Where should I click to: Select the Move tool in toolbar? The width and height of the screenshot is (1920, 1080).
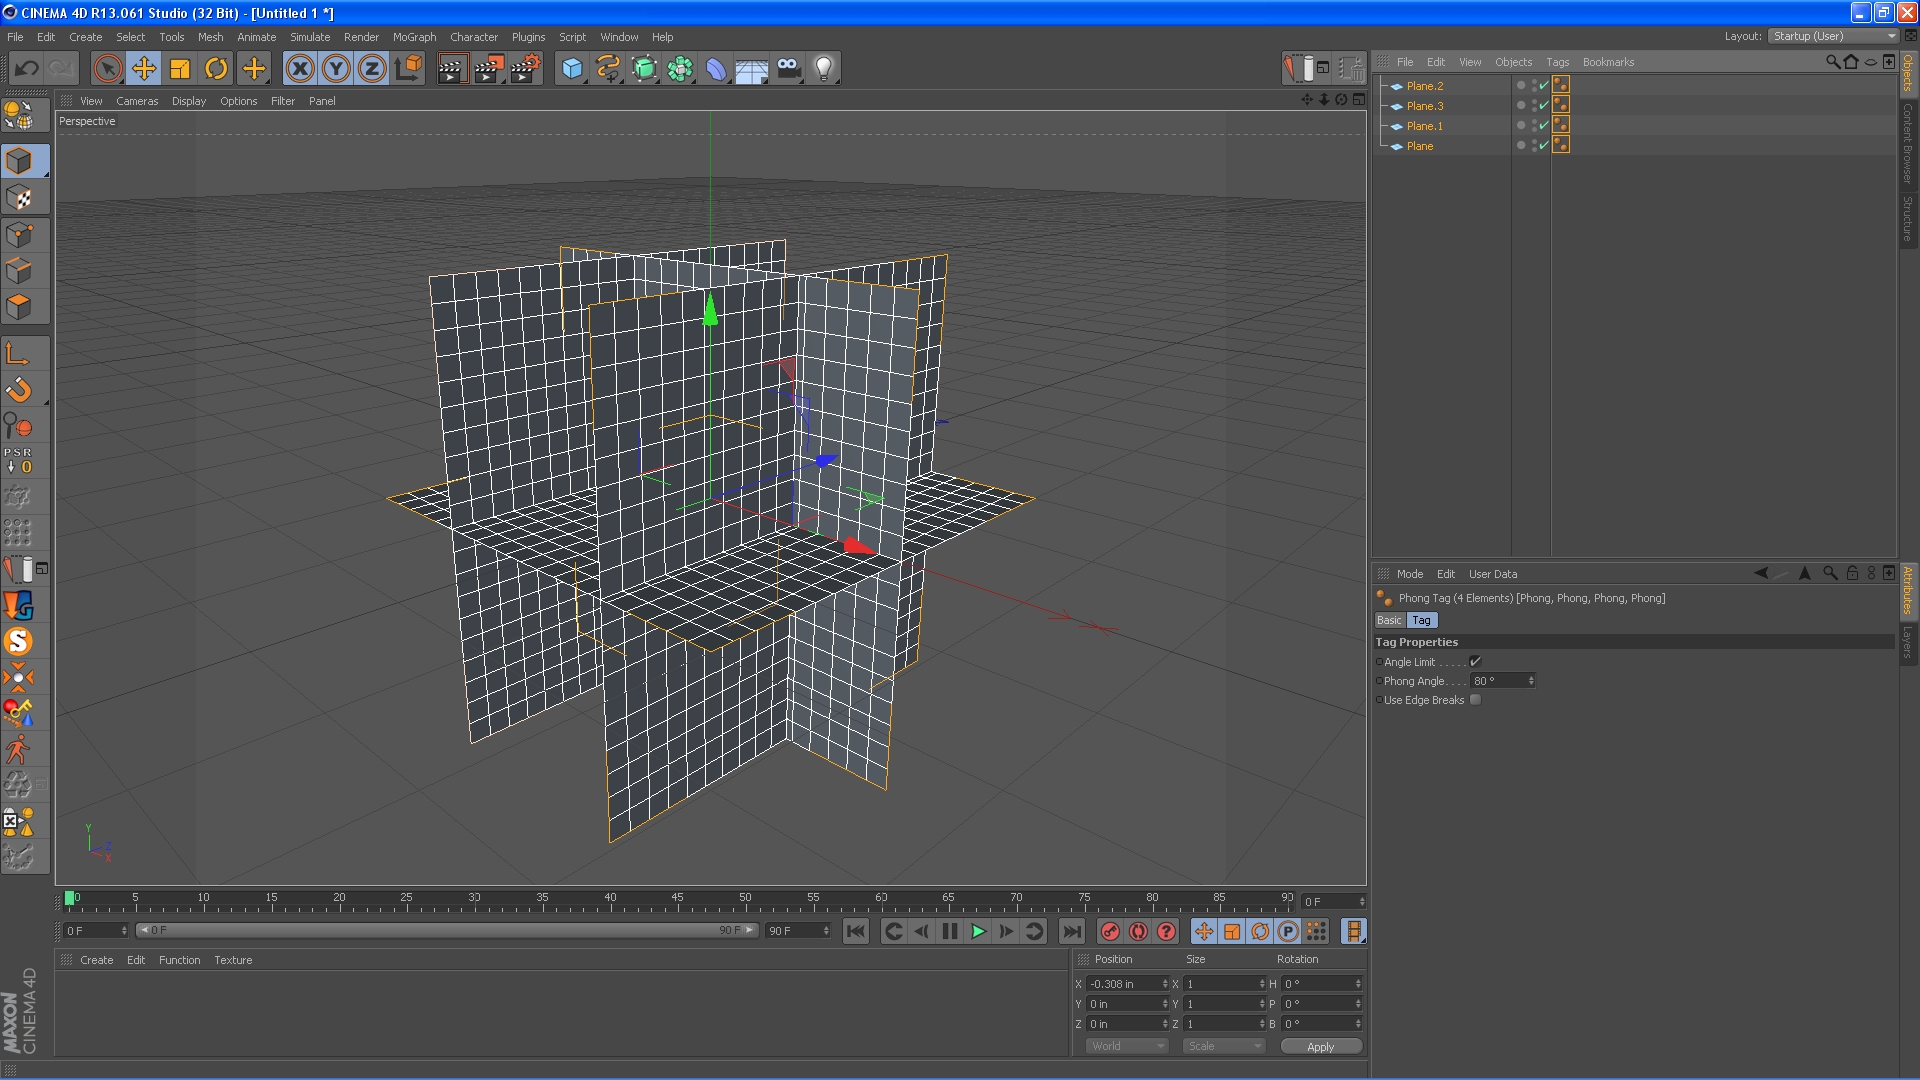click(144, 69)
